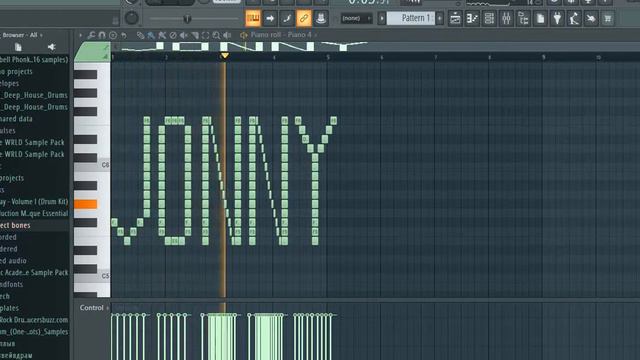Viewport: 640px width, 360px height.
Task: Click the plus button after Pattern 1
Action: point(440,18)
